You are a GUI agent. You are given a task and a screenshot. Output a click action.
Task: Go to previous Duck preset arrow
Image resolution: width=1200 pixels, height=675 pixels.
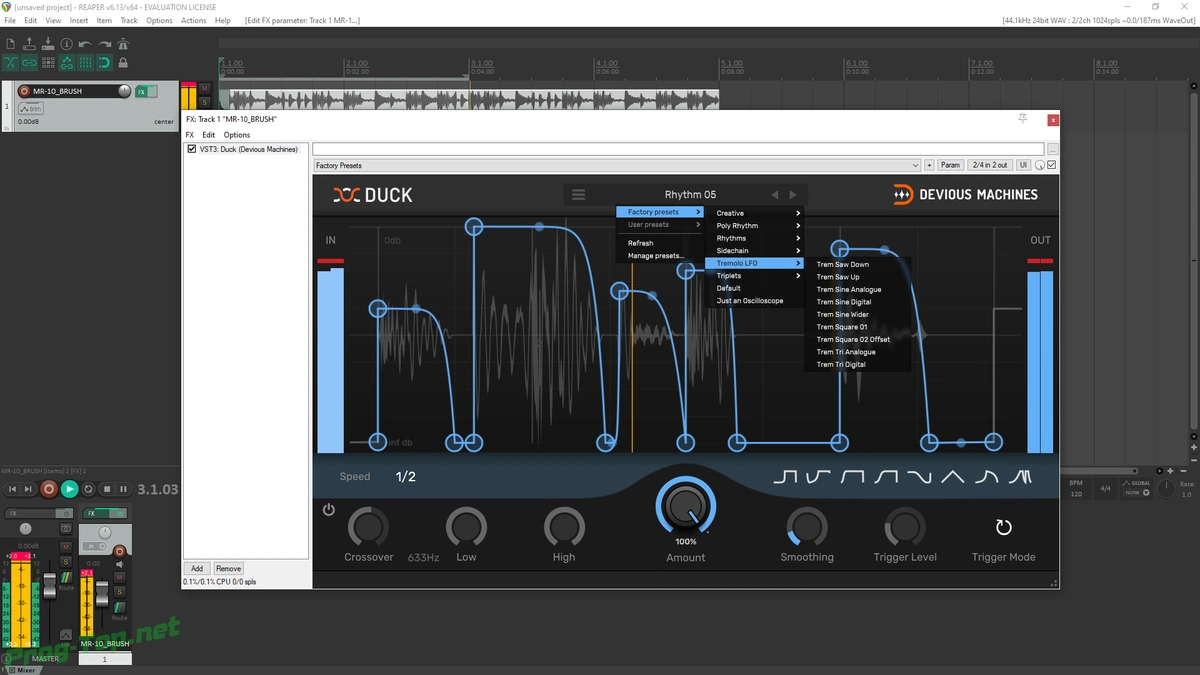pos(774,195)
